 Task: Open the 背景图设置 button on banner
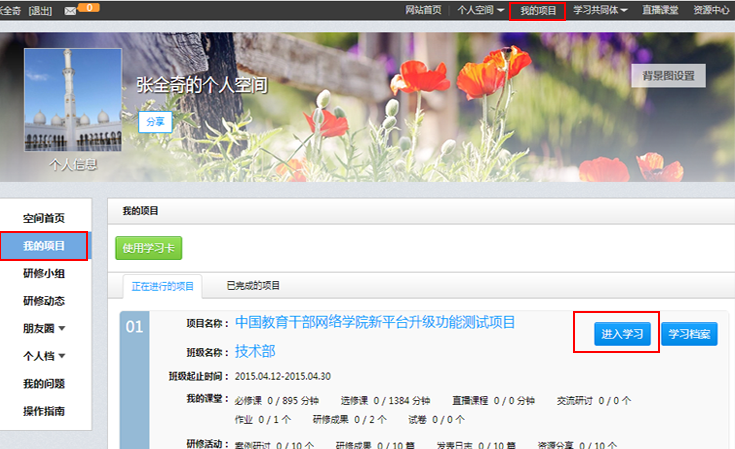(668, 75)
